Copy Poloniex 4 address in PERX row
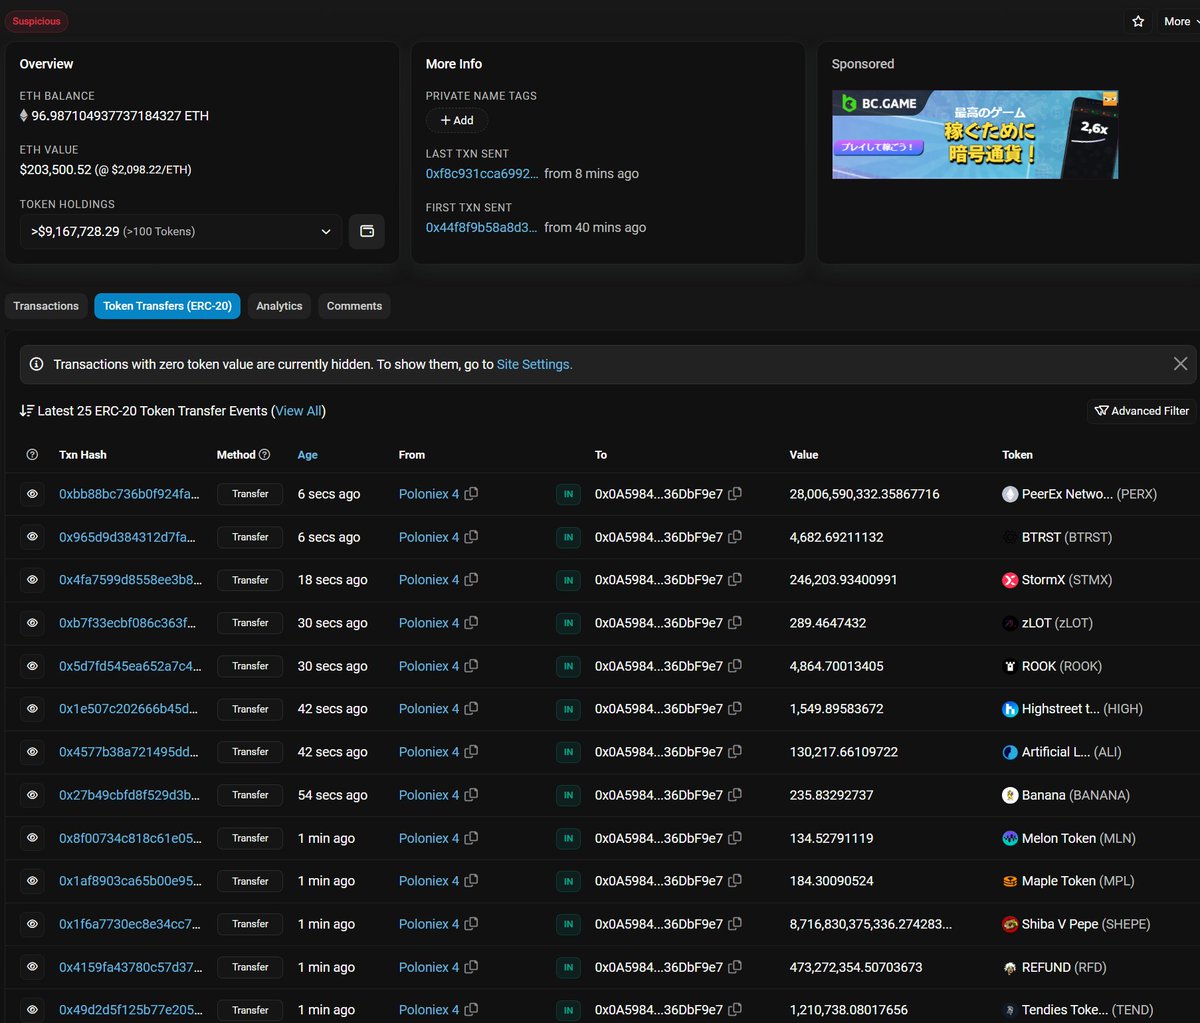 tap(471, 494)
